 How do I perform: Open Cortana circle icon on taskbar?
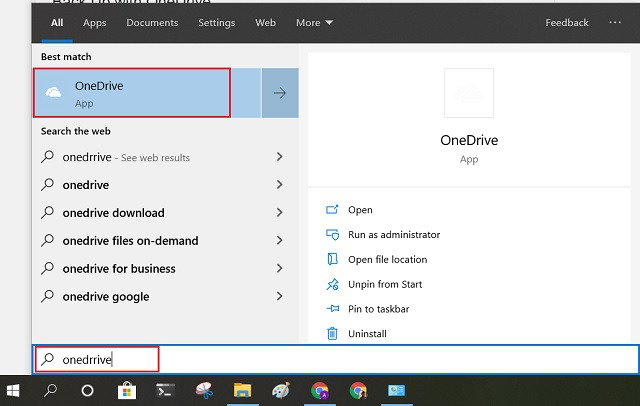[x=87, y=391]
